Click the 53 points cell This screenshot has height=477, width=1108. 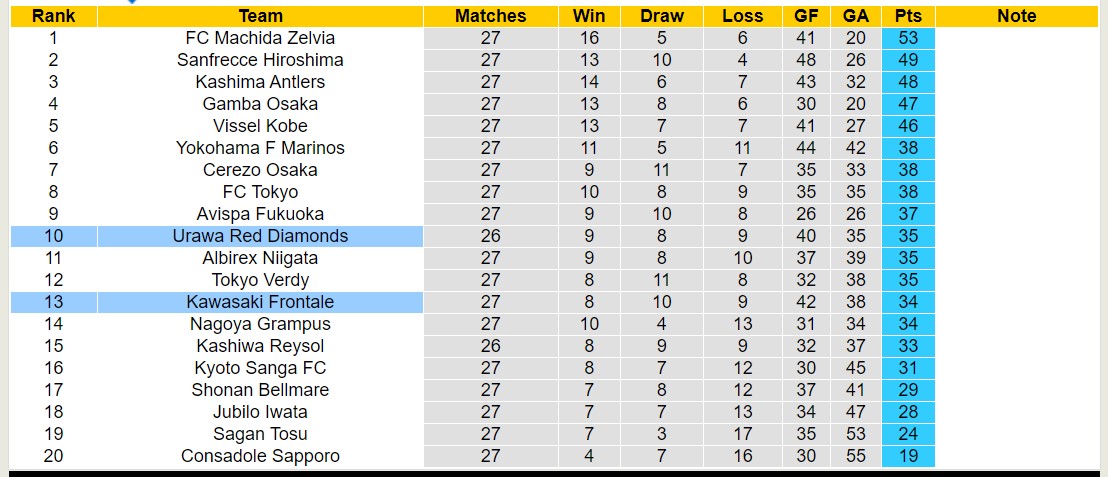(908, 38)
